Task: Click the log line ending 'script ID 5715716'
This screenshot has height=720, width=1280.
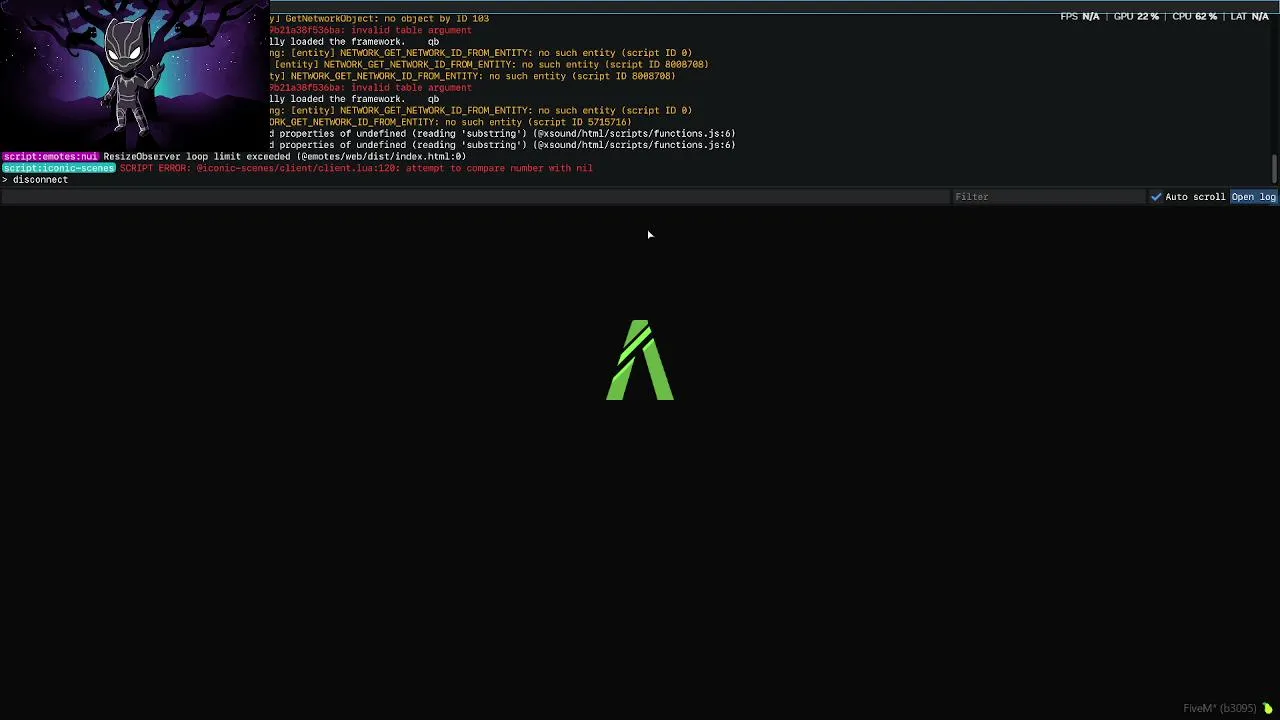Action: click(x=450, y=122)
